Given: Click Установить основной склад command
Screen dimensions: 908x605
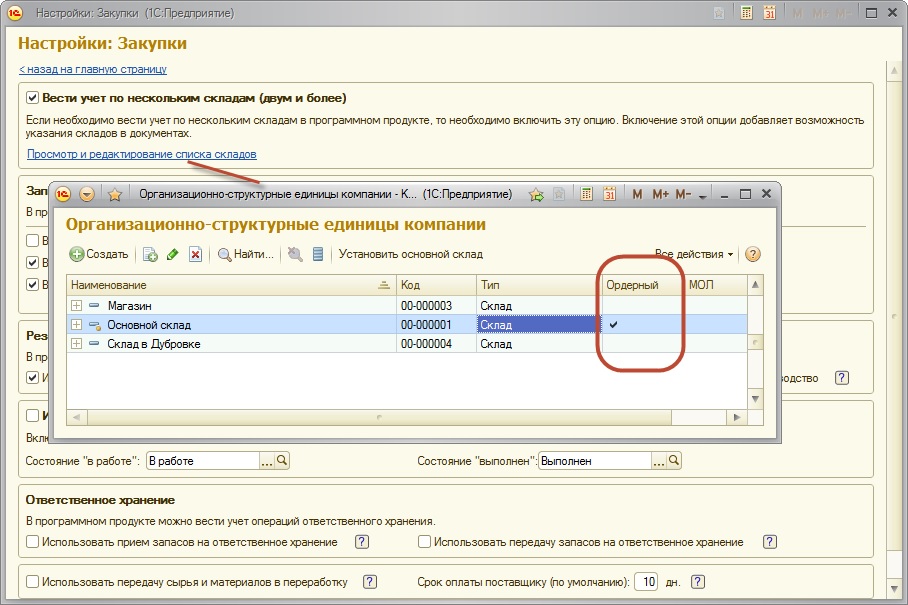Looking at the screenshot, I should click(410, 254).
